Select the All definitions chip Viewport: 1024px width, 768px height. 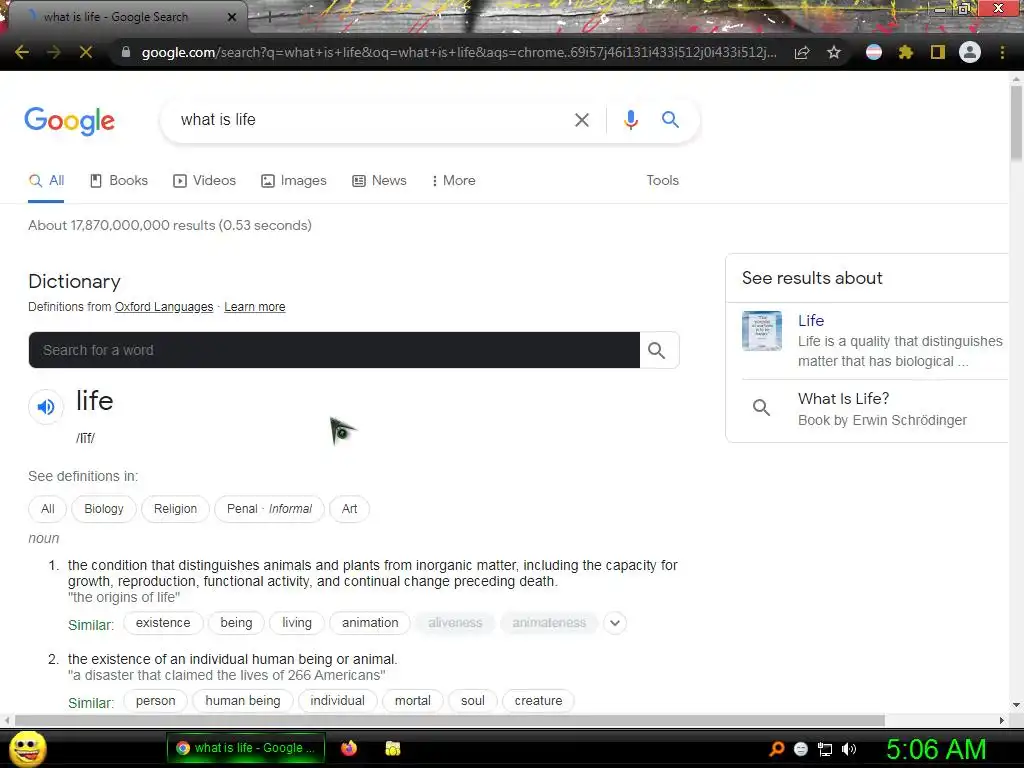pyautogui.click(x=48, y=509)
